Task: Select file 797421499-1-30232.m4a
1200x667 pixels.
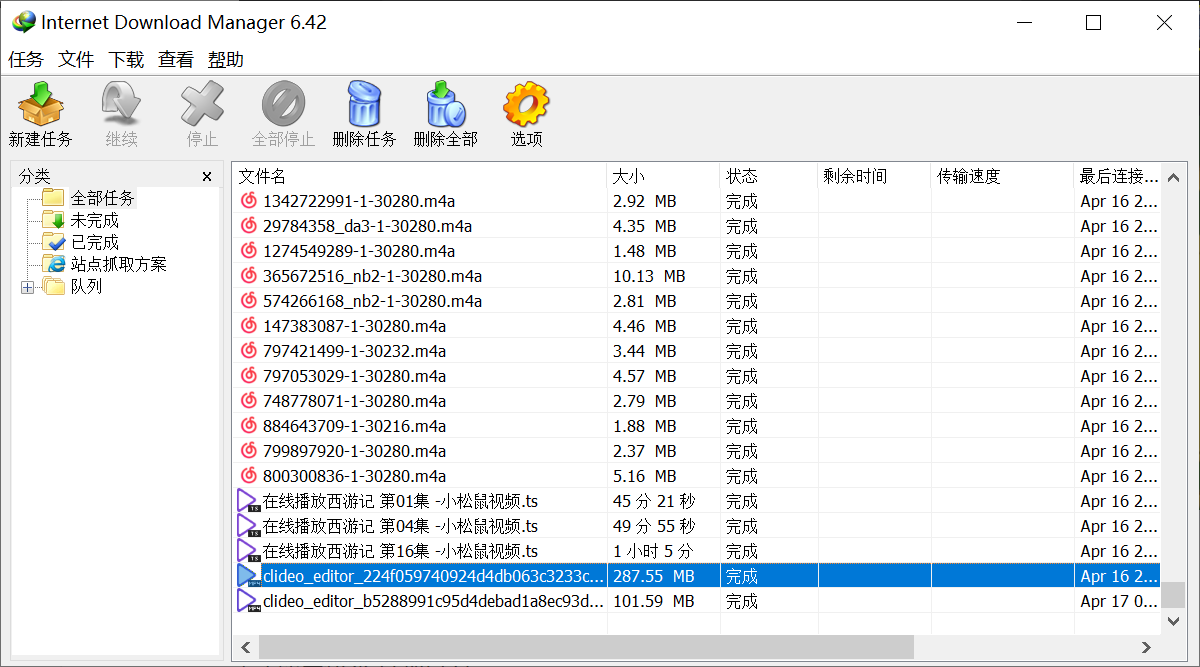Action: point(354,351)
